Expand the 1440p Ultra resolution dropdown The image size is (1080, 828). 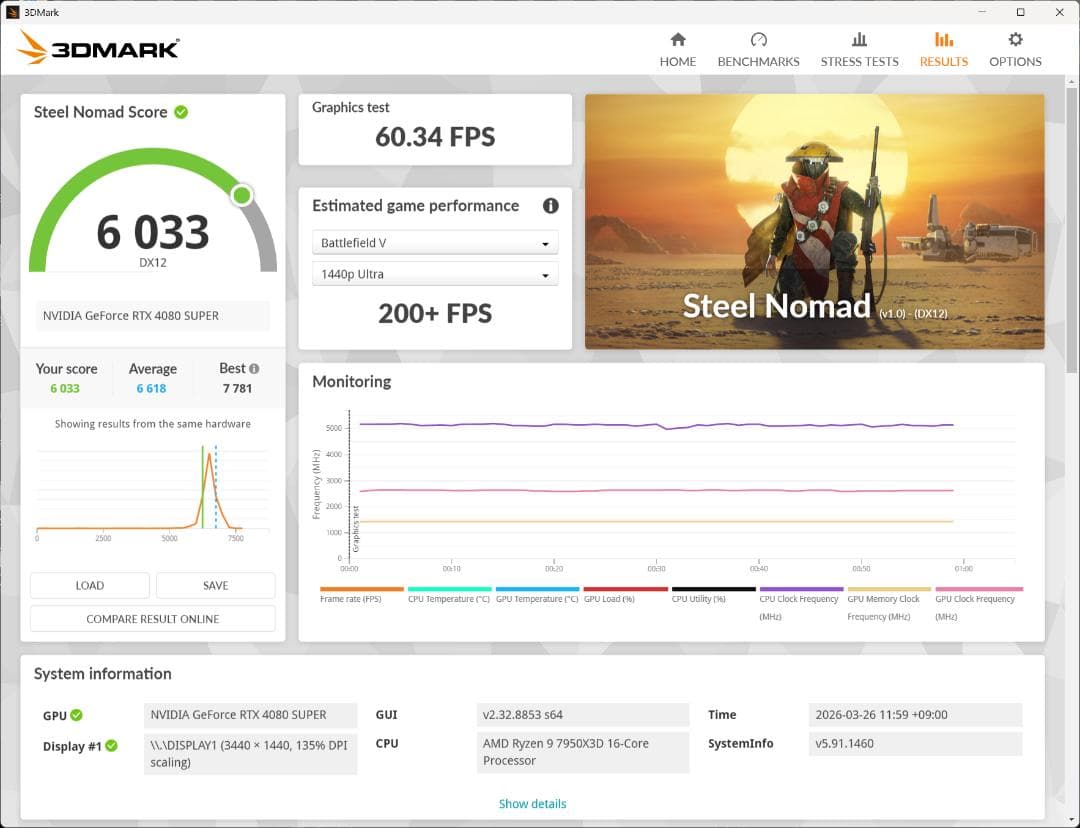pos(435,273)
